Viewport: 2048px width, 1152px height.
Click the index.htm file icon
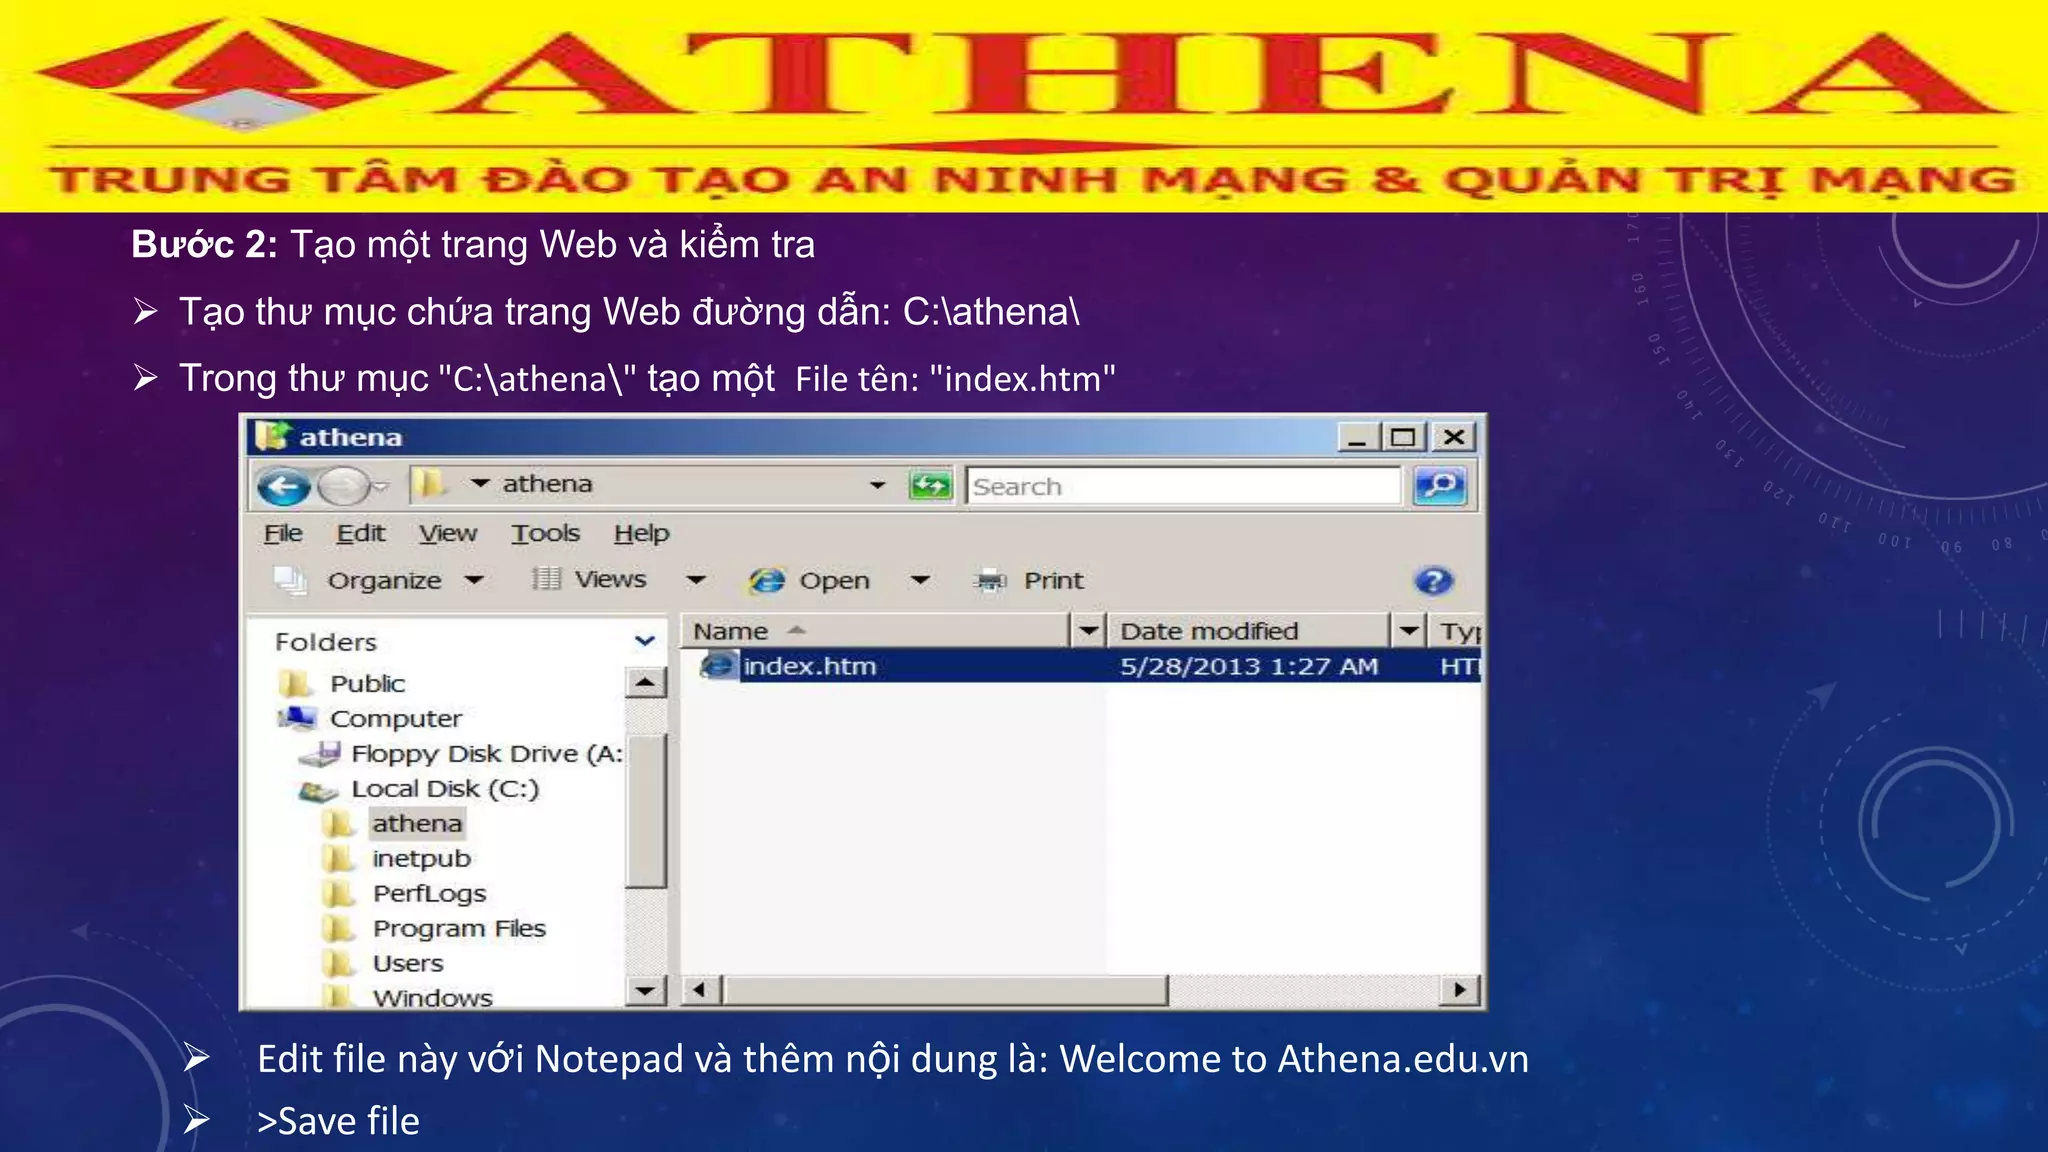click(x=717, y=666)
